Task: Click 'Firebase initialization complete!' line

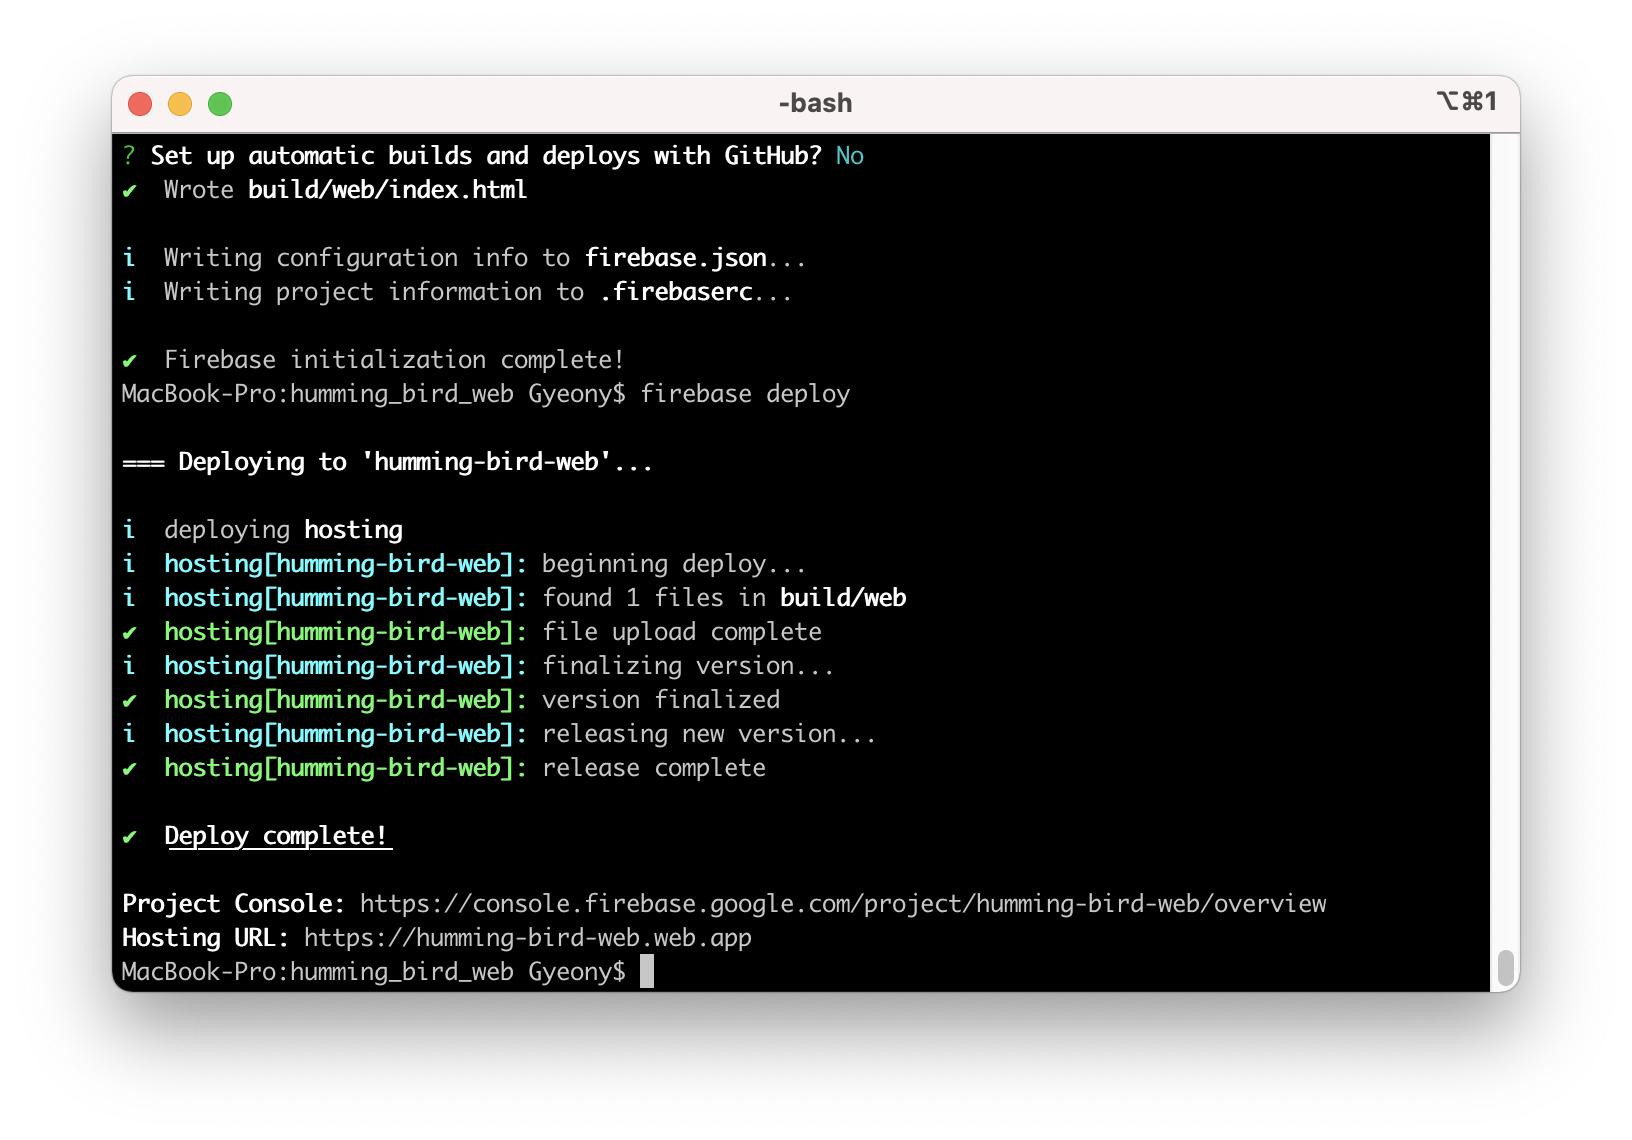Action: click(394, 360)
